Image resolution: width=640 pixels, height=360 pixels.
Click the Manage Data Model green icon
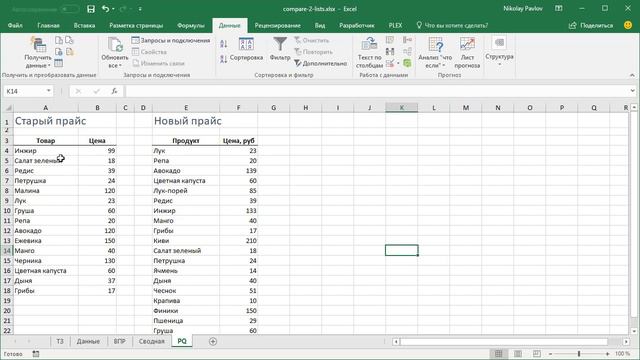407,63
